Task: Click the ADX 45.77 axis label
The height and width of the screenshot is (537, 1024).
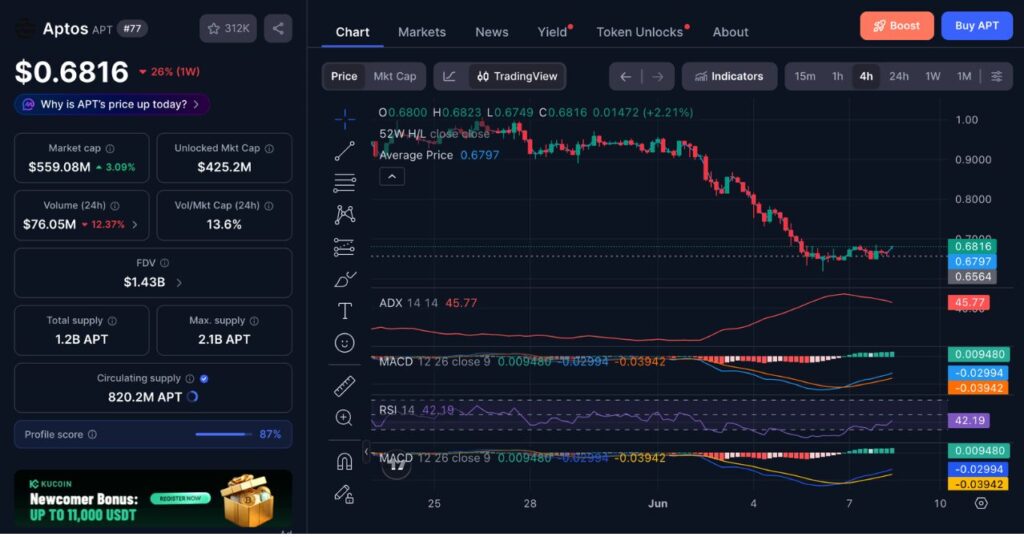Action: 968,302
